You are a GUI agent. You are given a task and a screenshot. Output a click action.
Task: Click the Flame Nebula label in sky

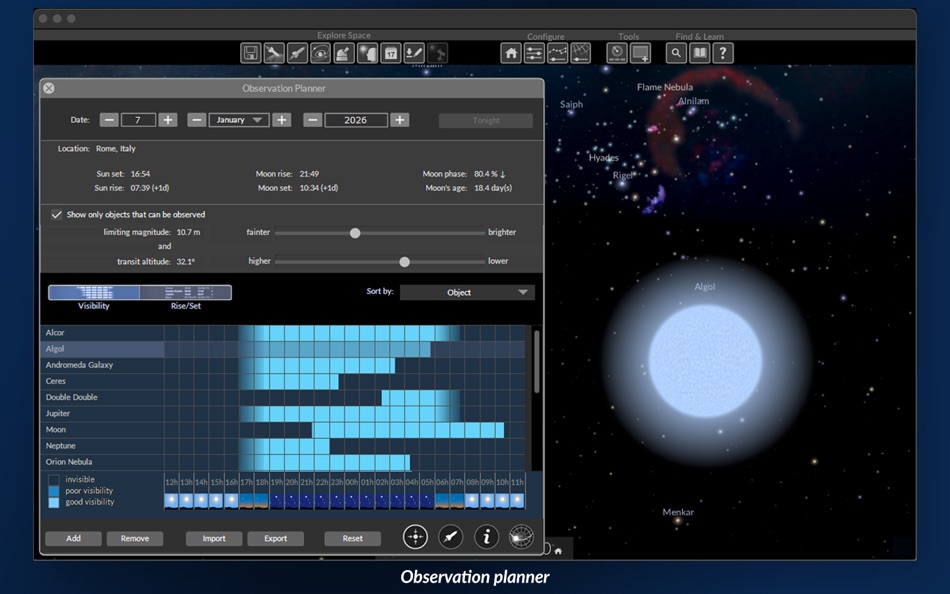[x=665, y=87]
